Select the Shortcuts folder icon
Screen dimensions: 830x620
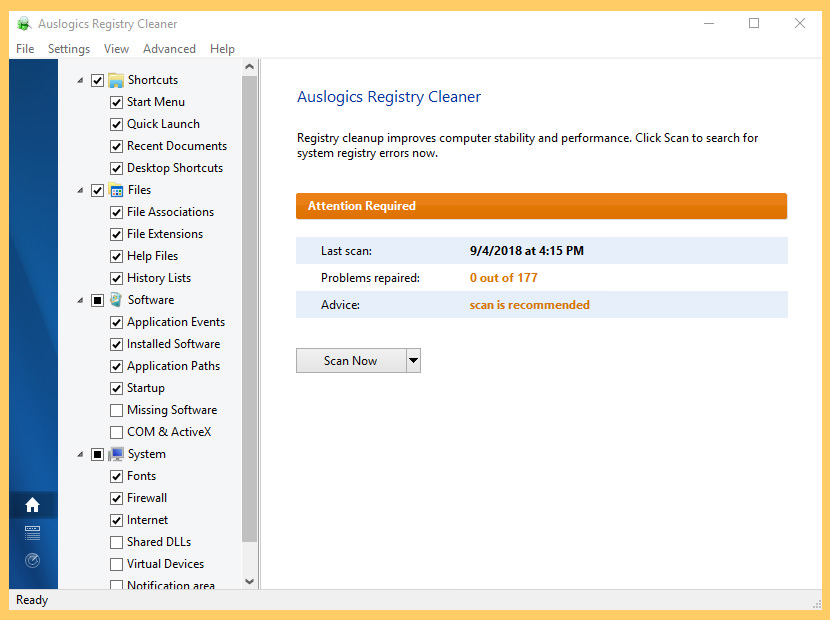[x=116, y=80]
